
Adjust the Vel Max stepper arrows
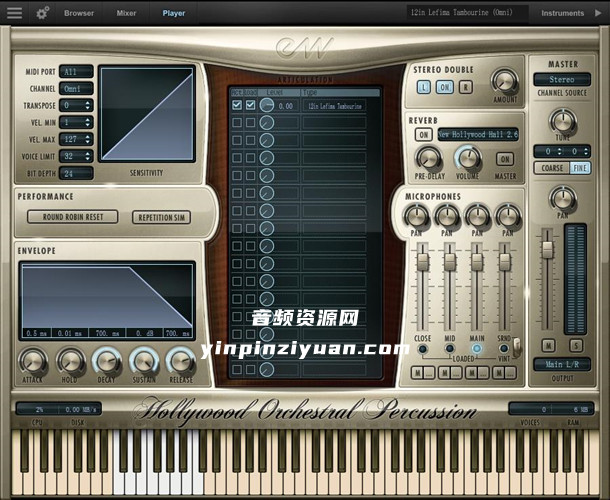[x=88, y=139]
